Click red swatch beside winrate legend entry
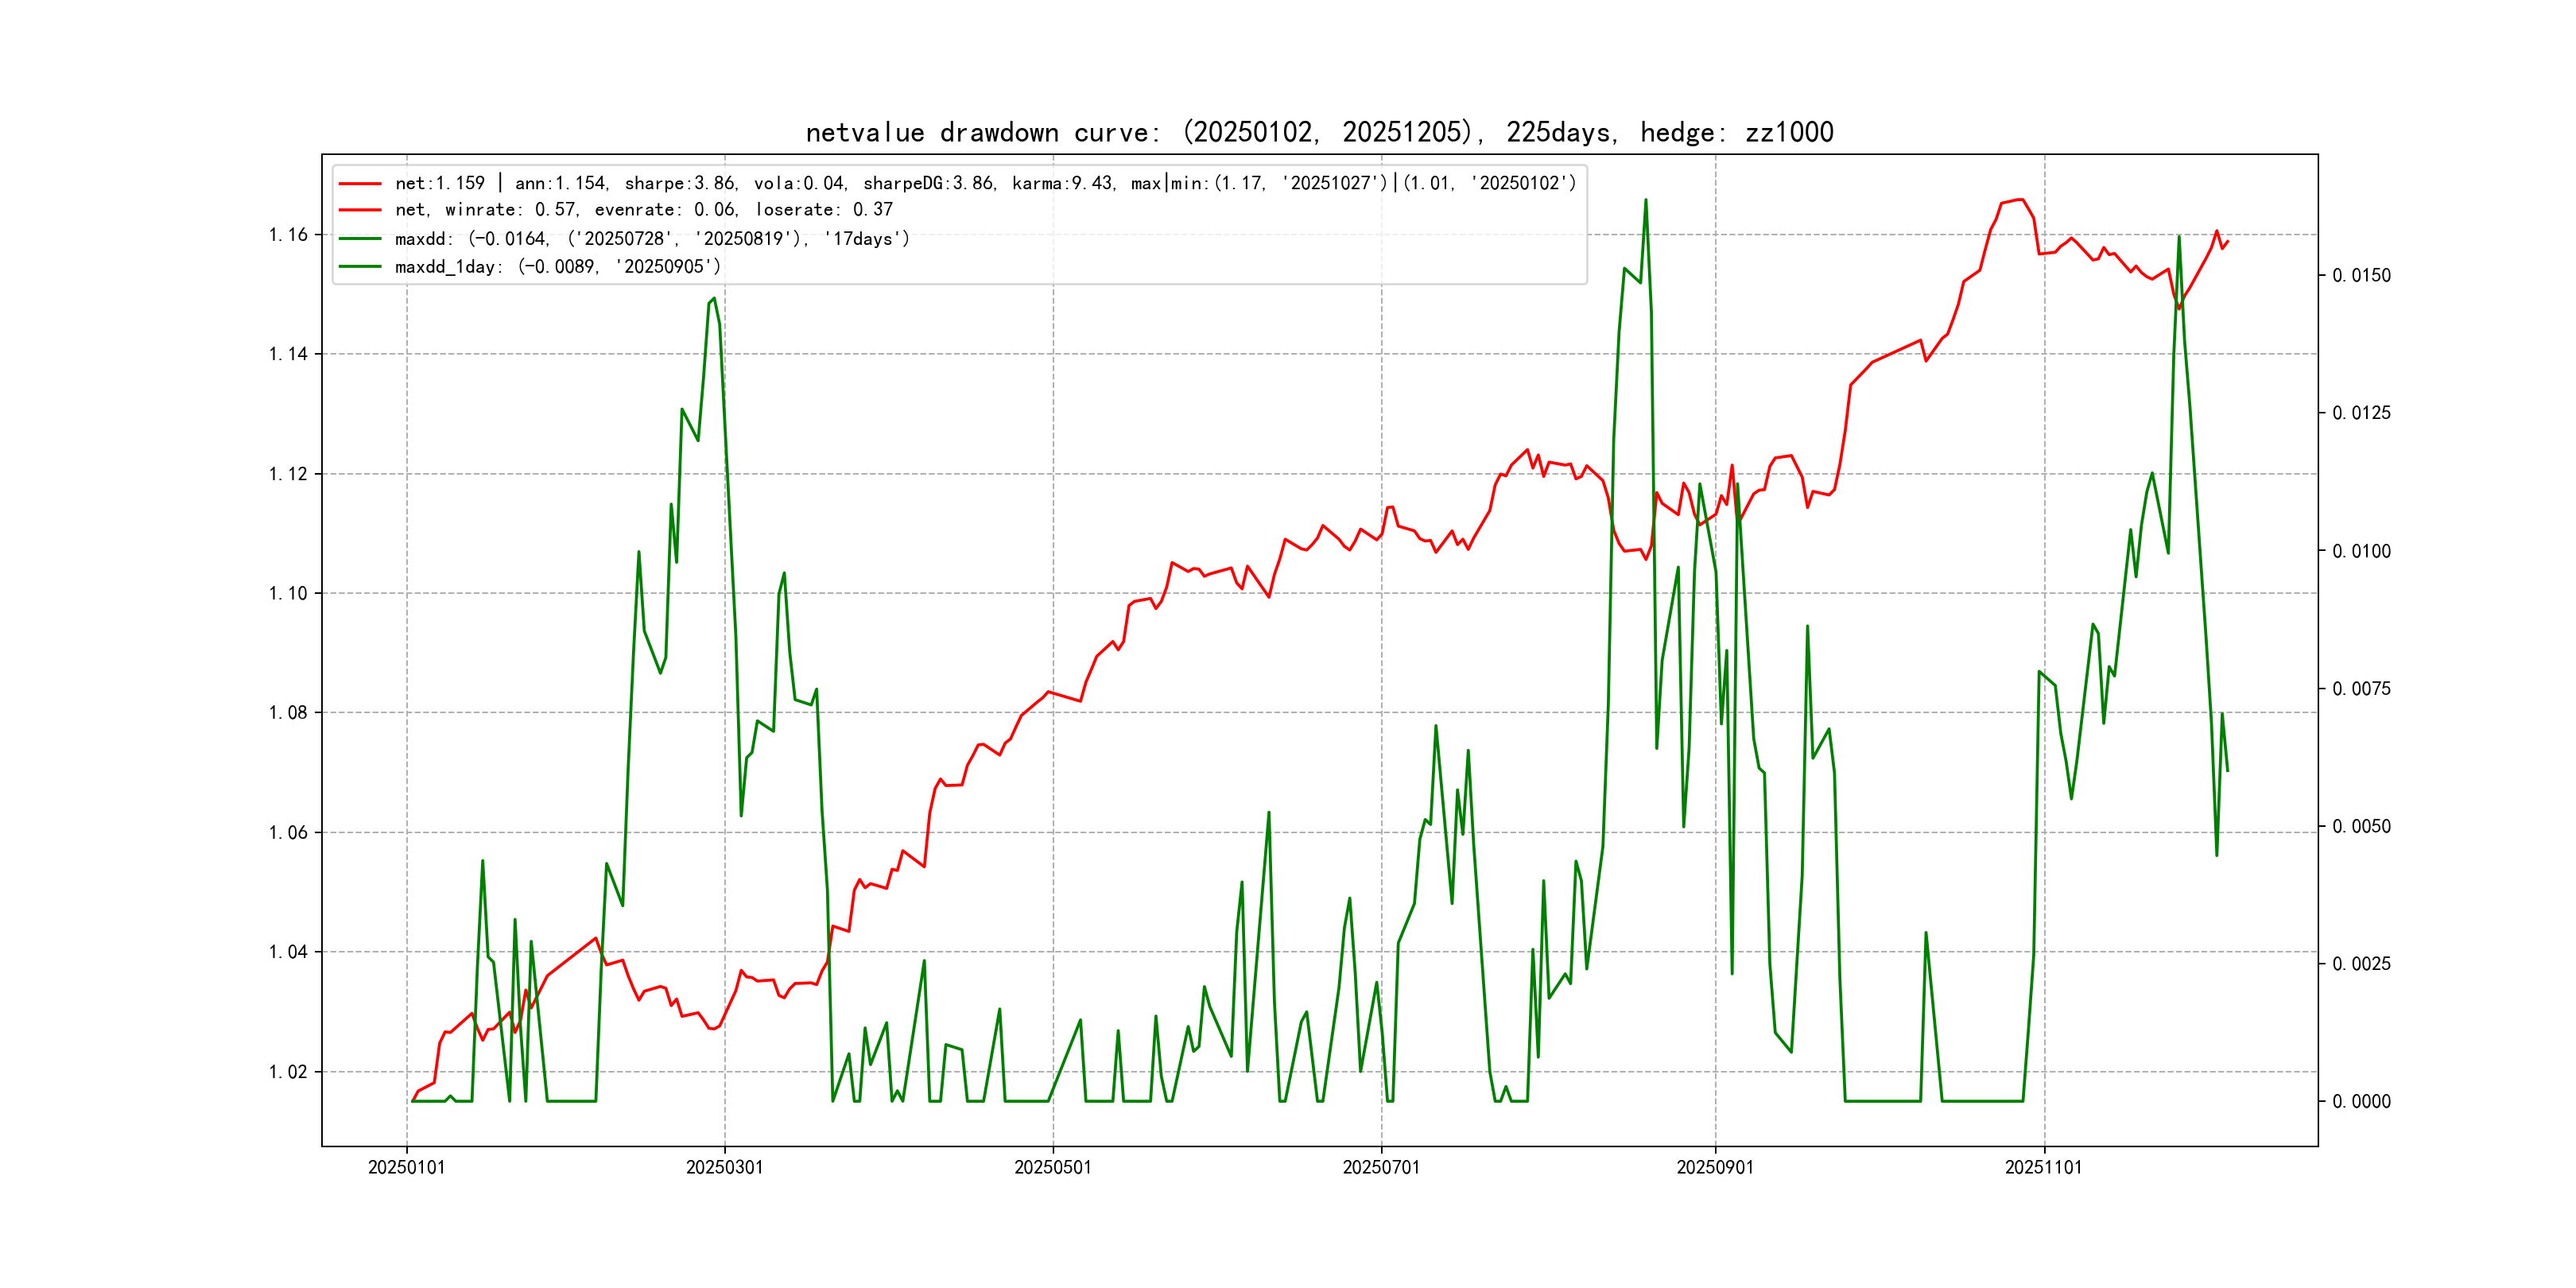The image size is (2576, 1288). 360,210
